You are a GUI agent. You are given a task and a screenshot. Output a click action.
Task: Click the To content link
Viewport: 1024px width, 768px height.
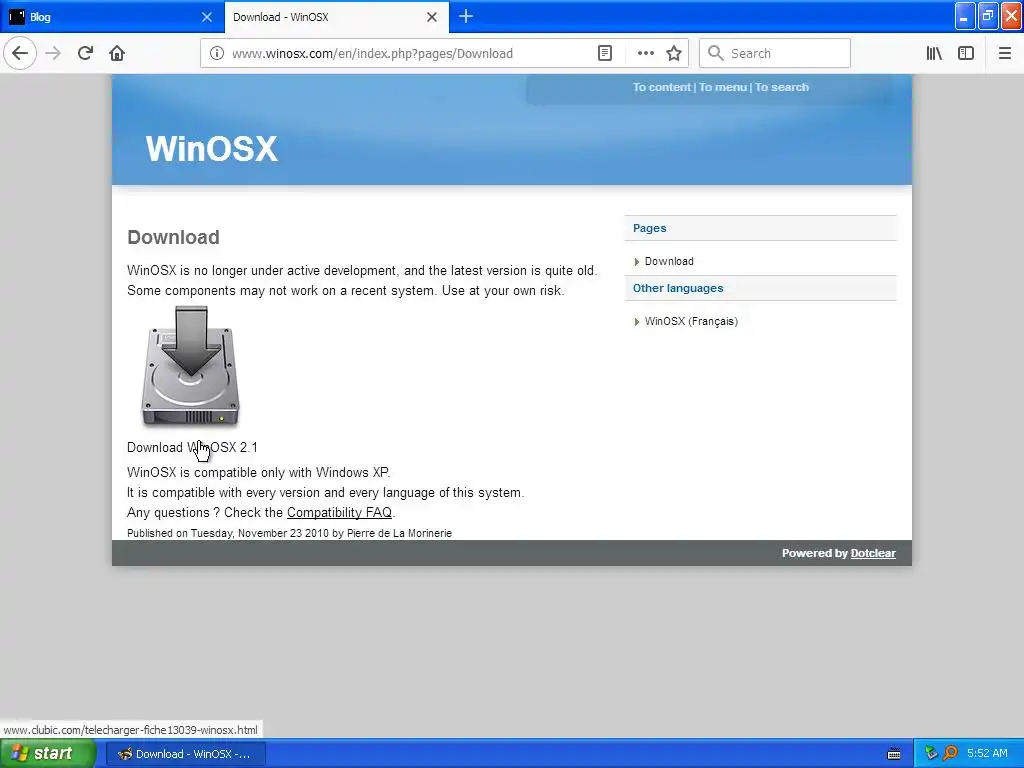click(x=661, y=87)
